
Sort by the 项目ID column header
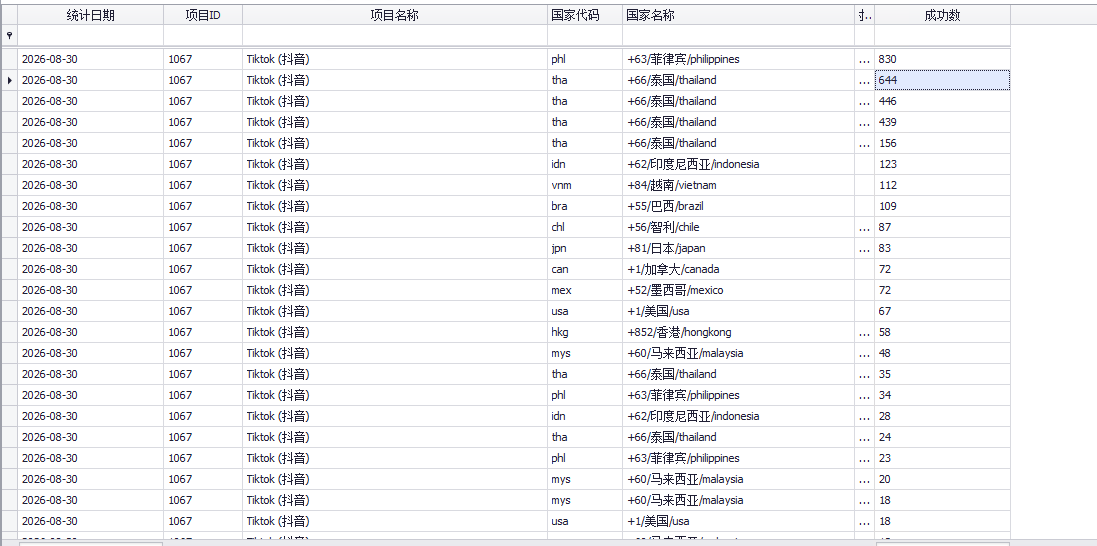204,15
